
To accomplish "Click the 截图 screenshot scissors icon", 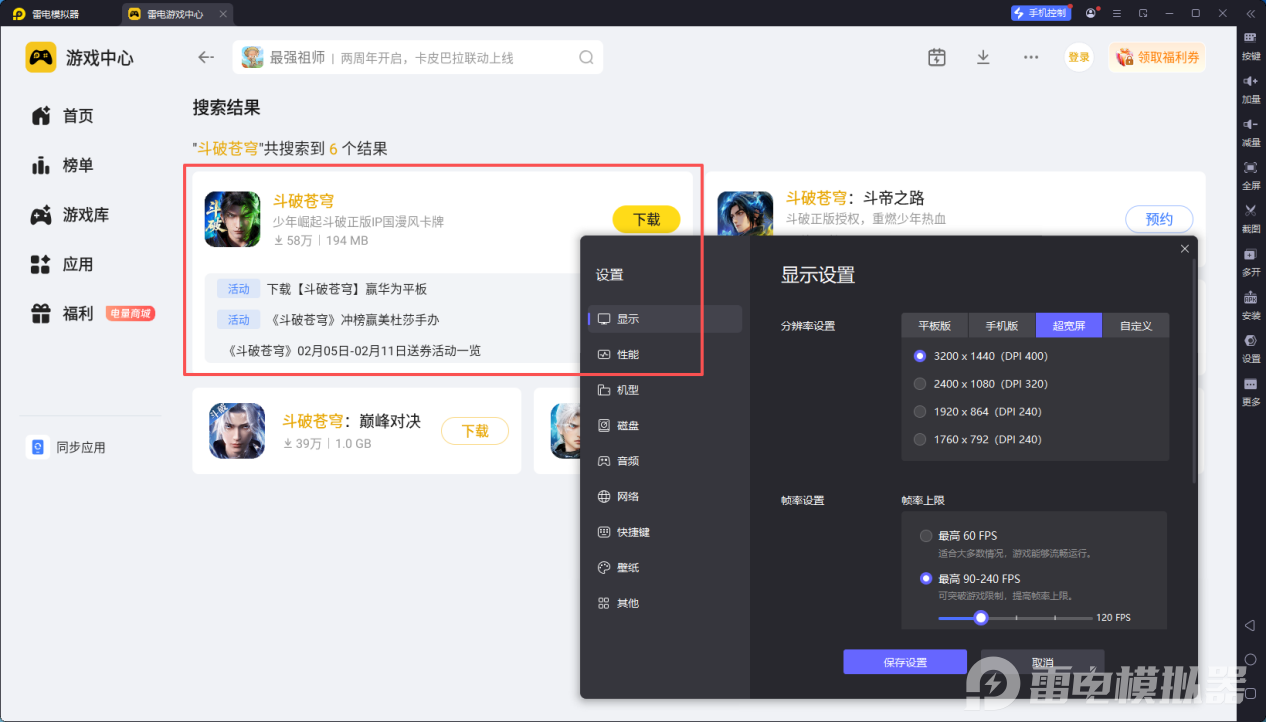I will [1250, 215].
